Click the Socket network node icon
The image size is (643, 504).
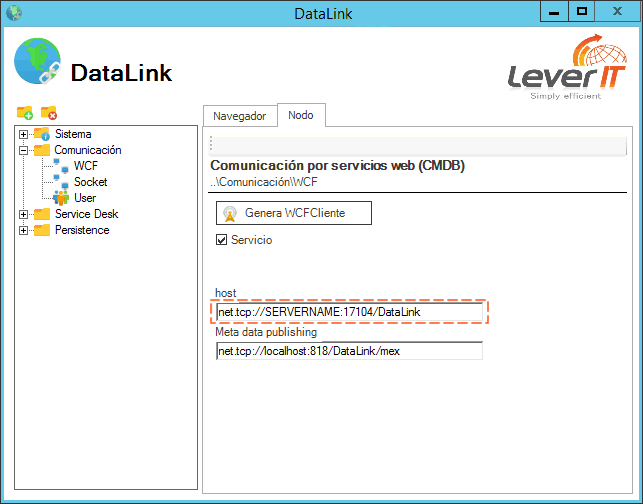click(x=61, y=182)
